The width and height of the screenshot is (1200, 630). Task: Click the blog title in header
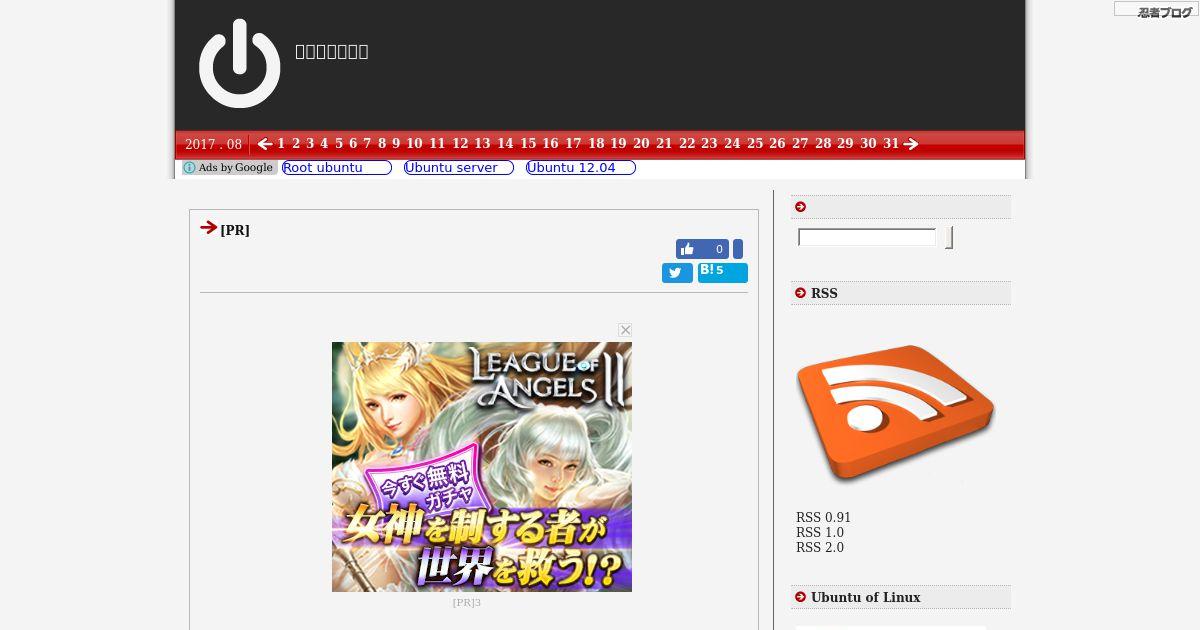click(x=331, y=52)
